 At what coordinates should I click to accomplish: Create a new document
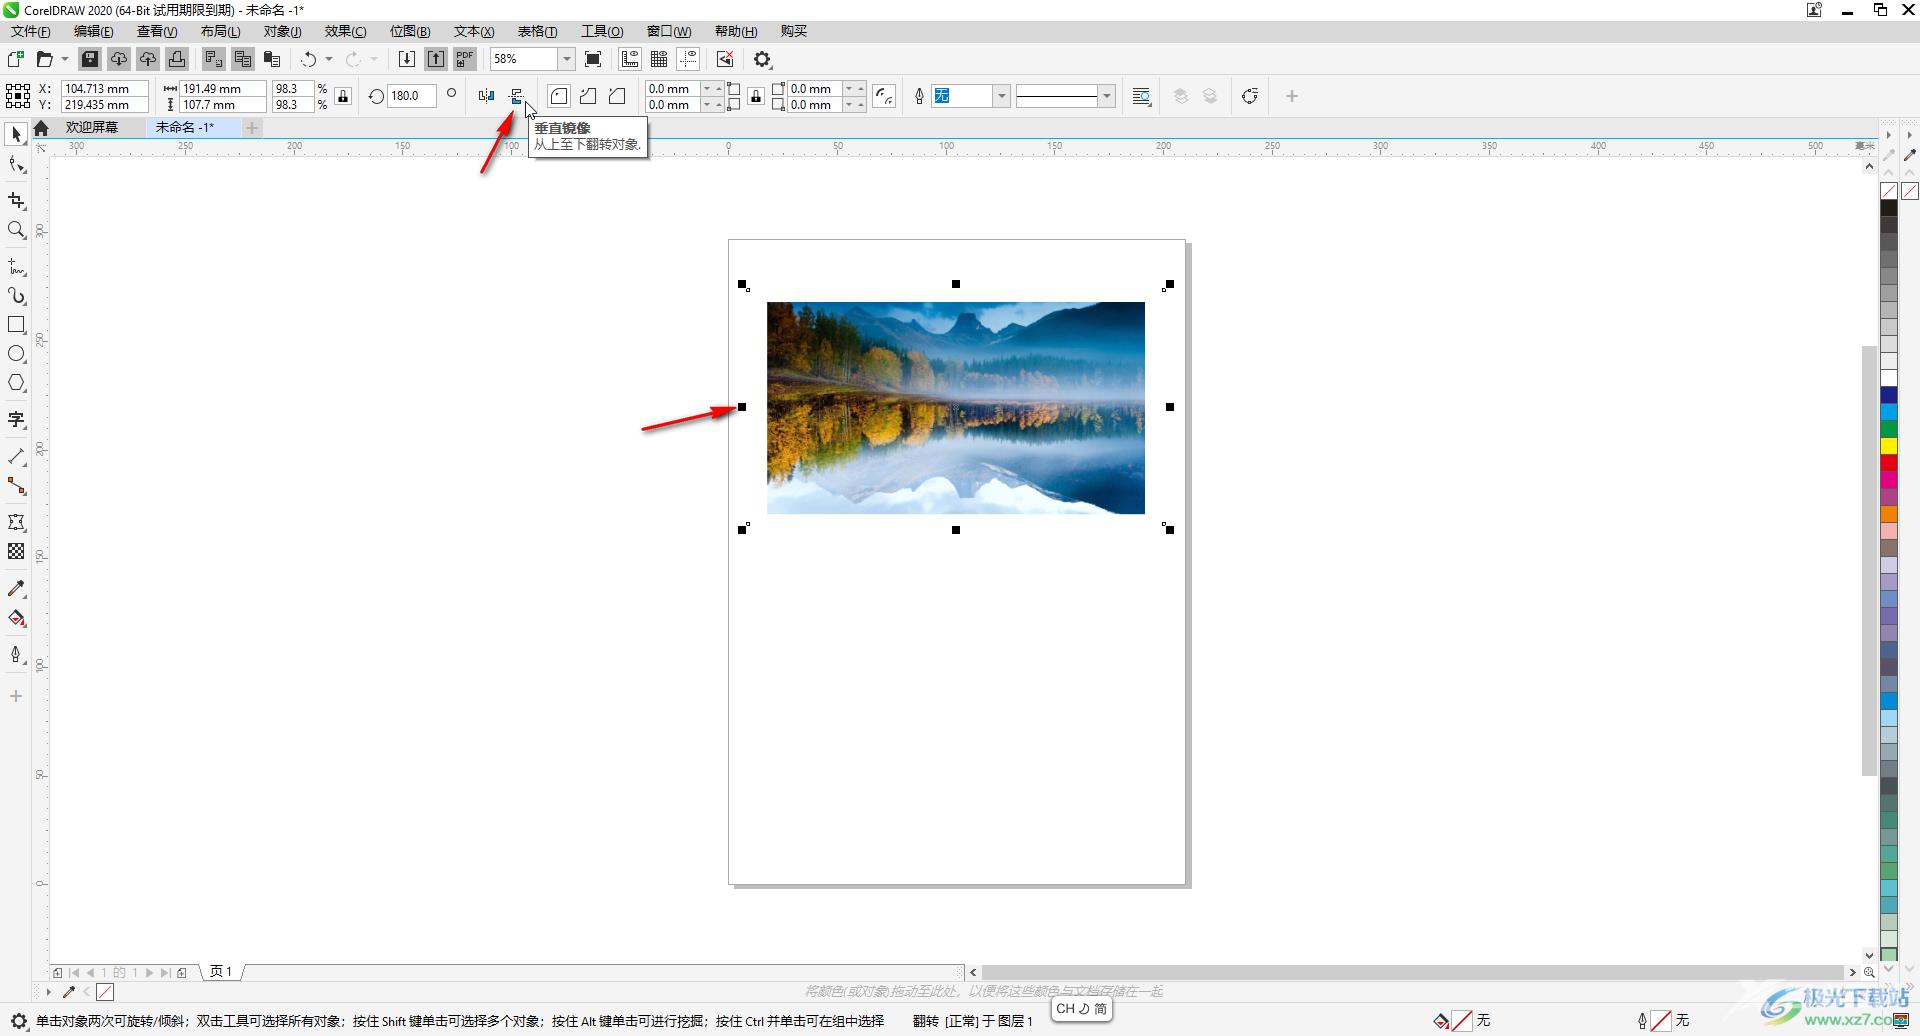coord(15,59)
